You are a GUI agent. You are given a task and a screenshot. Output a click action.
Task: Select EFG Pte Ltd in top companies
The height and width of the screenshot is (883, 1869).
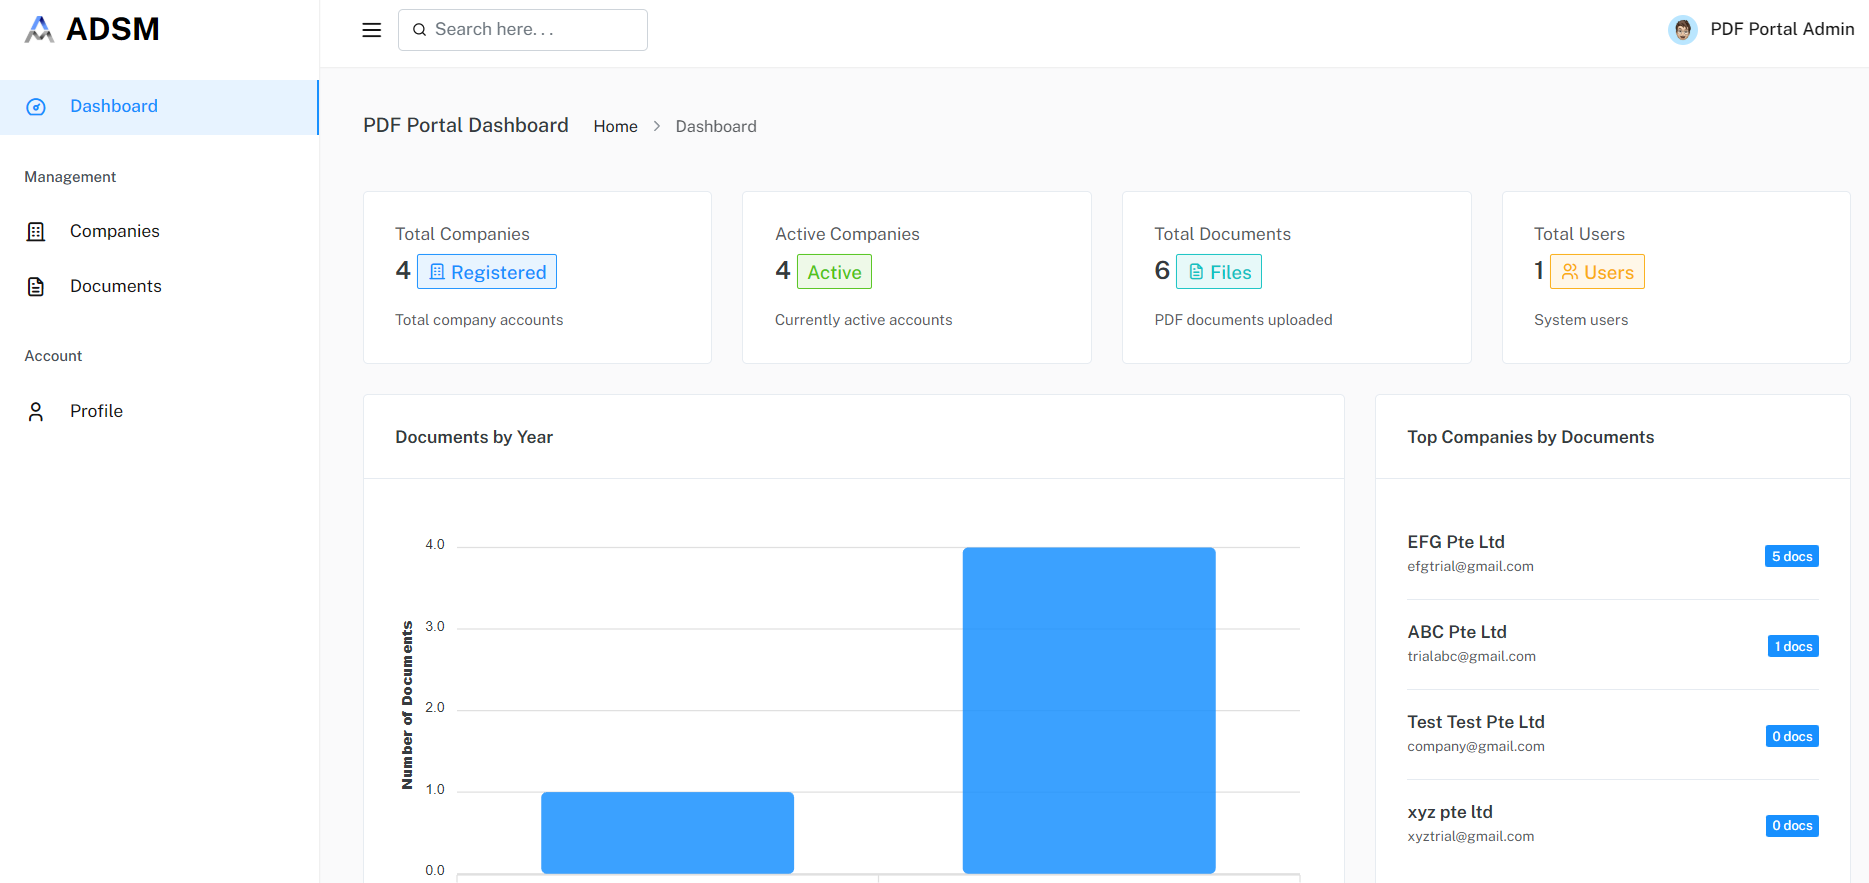[1455, 542]
